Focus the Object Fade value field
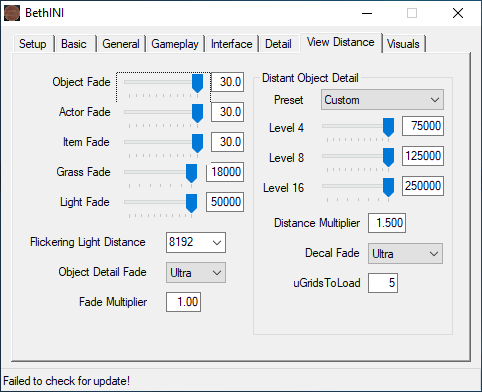 tap(227, 82)
